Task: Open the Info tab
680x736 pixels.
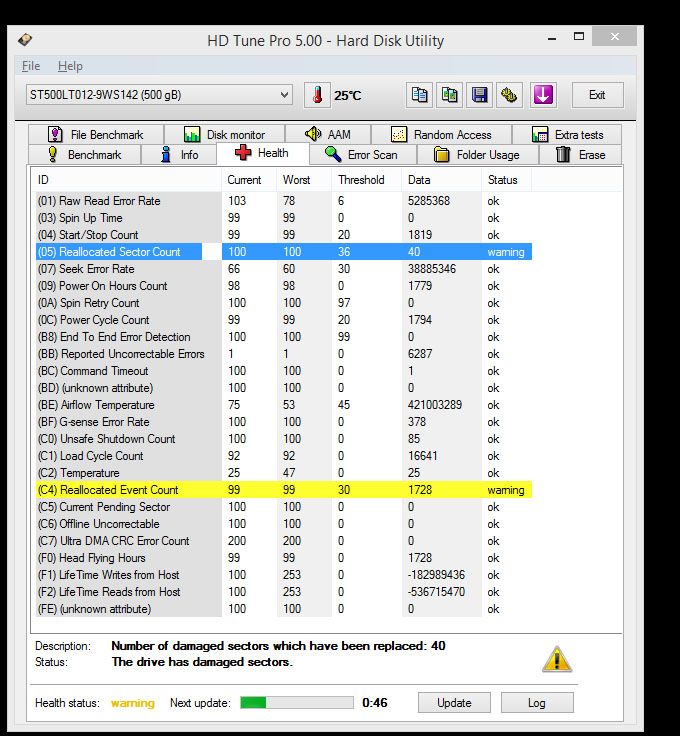Action: click(x=179, y=154)
